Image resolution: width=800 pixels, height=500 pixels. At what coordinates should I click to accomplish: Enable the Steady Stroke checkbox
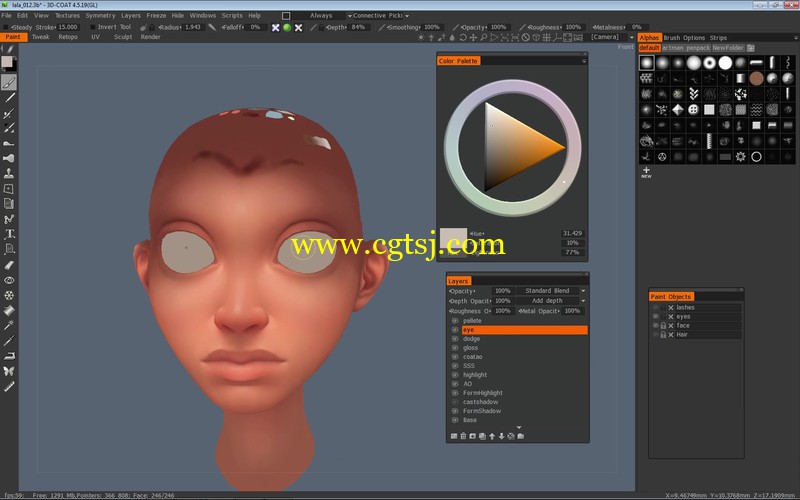pos(6,27)
